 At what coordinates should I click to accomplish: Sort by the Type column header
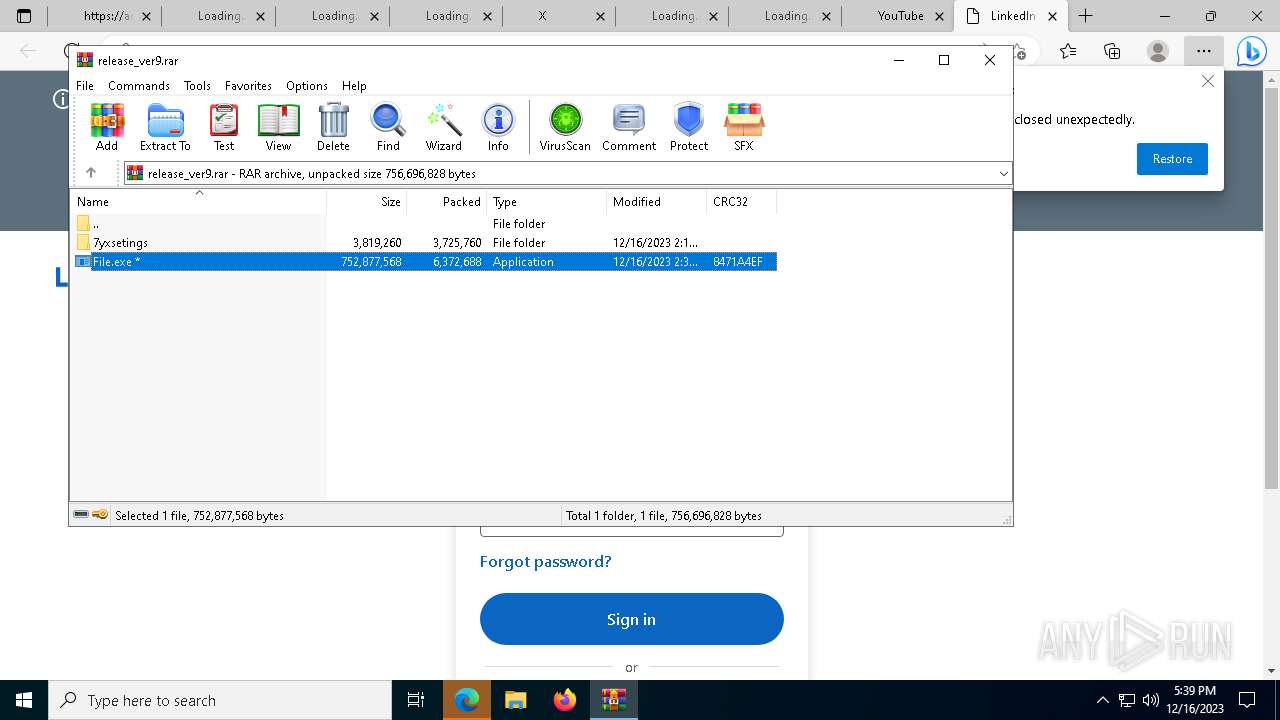click(547, 202)
